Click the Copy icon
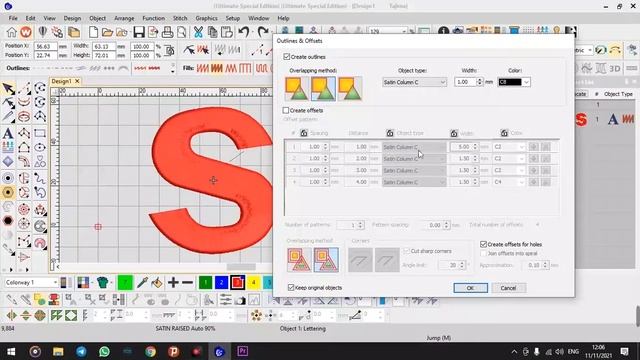 (212, 32)
